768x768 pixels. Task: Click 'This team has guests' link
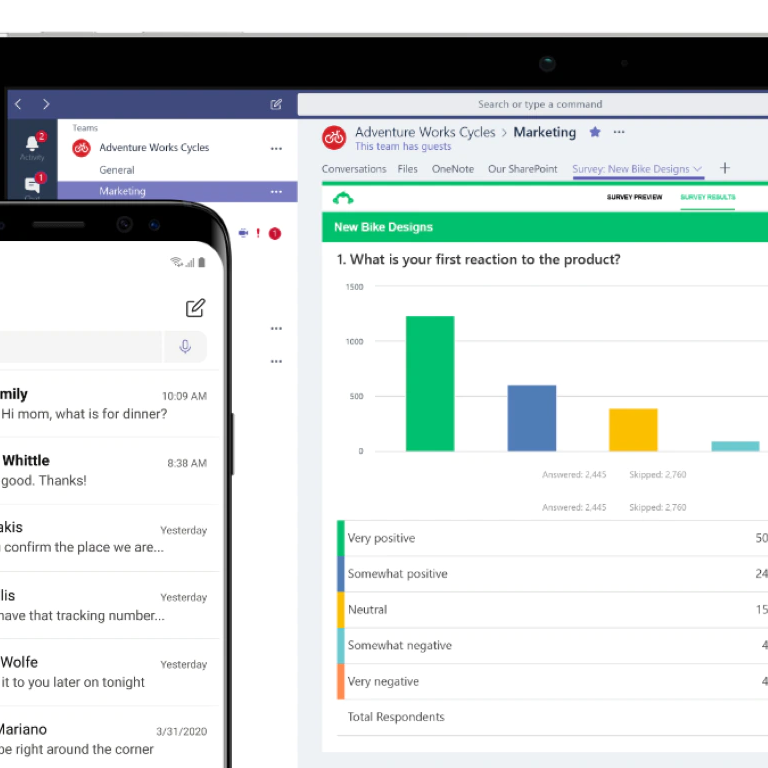point(403,146)
